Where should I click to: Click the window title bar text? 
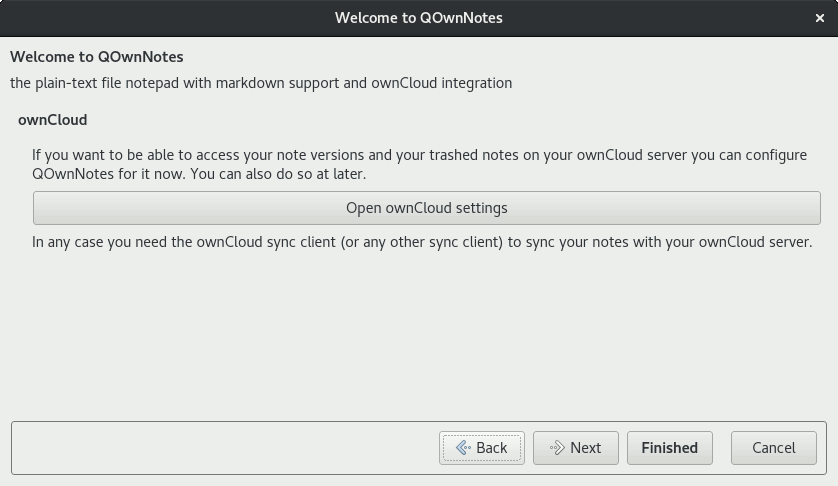418,18
